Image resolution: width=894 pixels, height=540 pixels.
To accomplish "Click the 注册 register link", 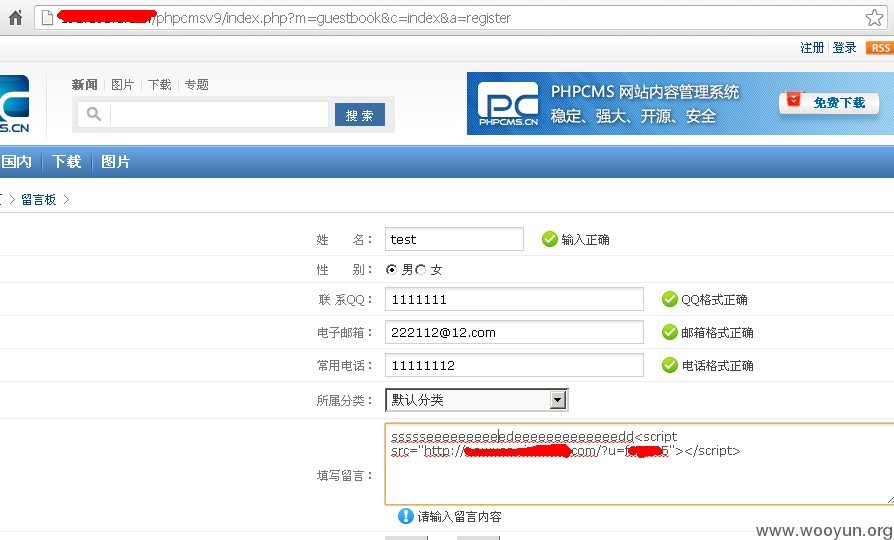I will 812,48.
